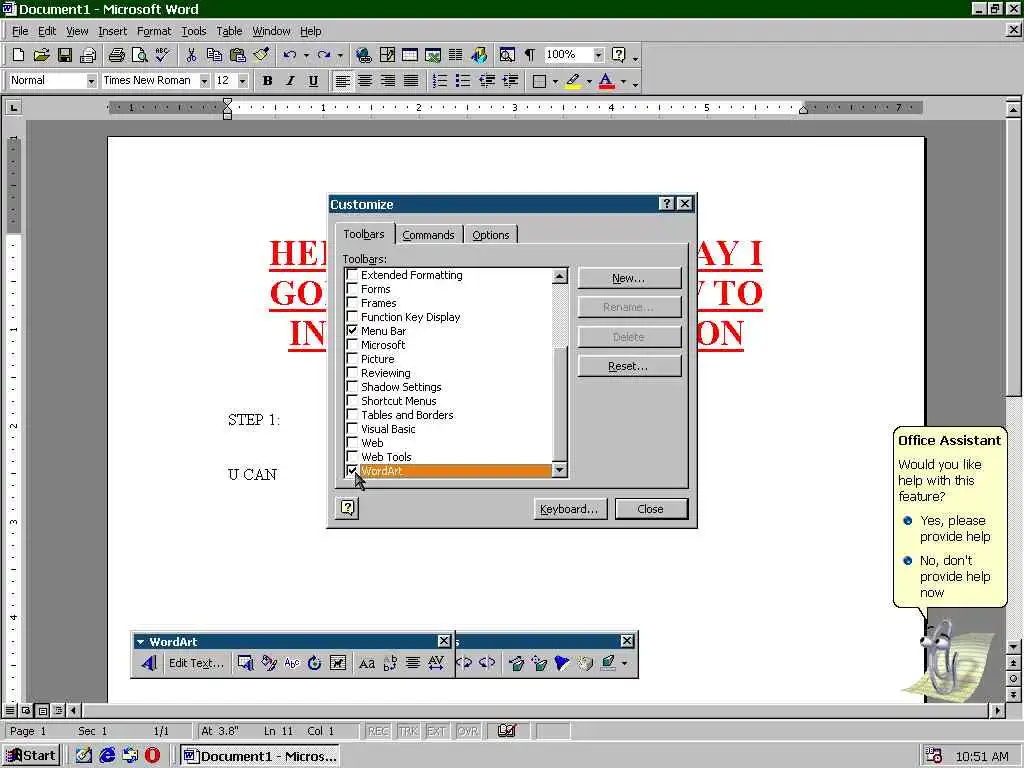The height and width of the screenshot is (768, 1024).
Task: Activate the Format Painter brush
Action: 261,55
